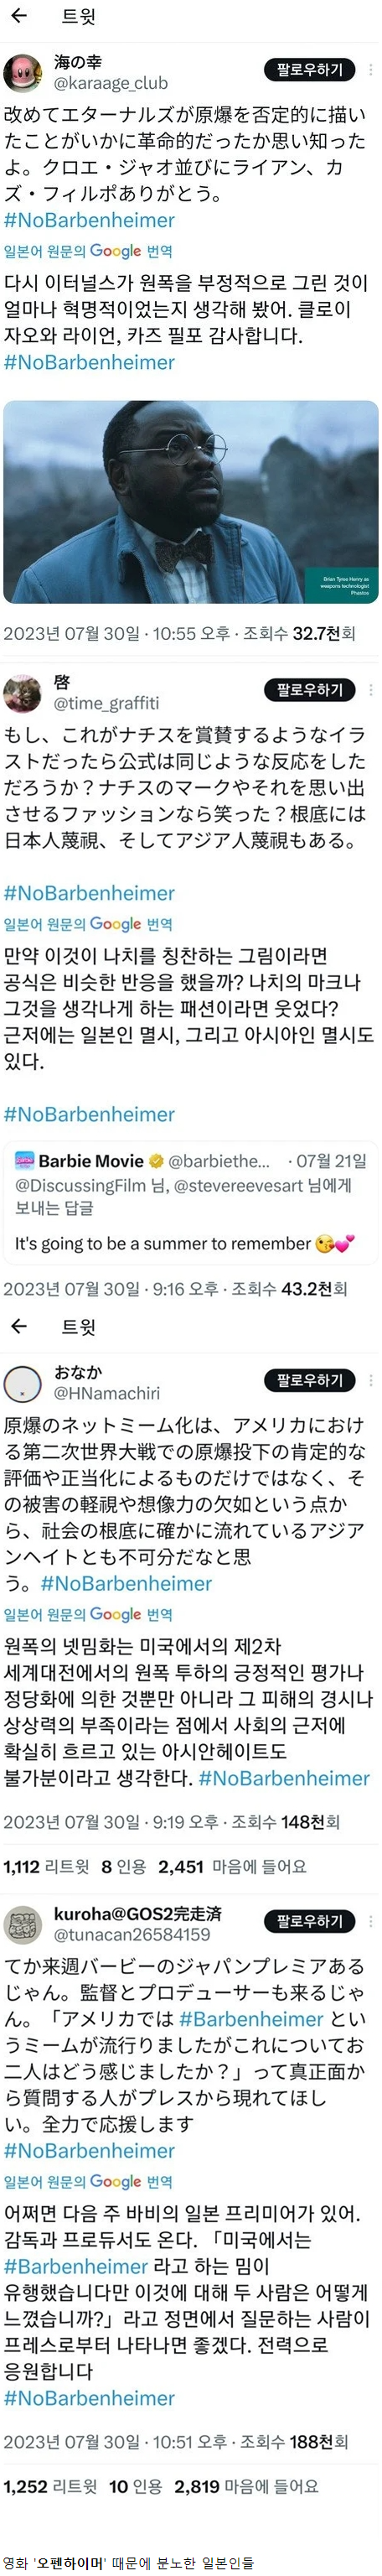Image resolution: width=382 pixels, height=2576 pixels.
Task: Follow @karaage_club with the 팔로우하기 button
Action: (x=309, y=70)
